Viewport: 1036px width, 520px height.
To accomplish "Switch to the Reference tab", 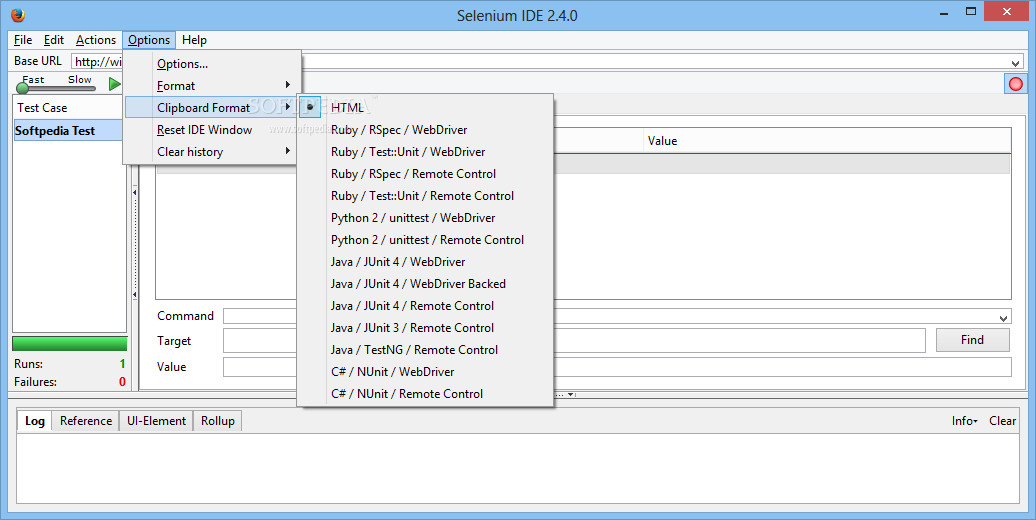I will click(86, 421).
